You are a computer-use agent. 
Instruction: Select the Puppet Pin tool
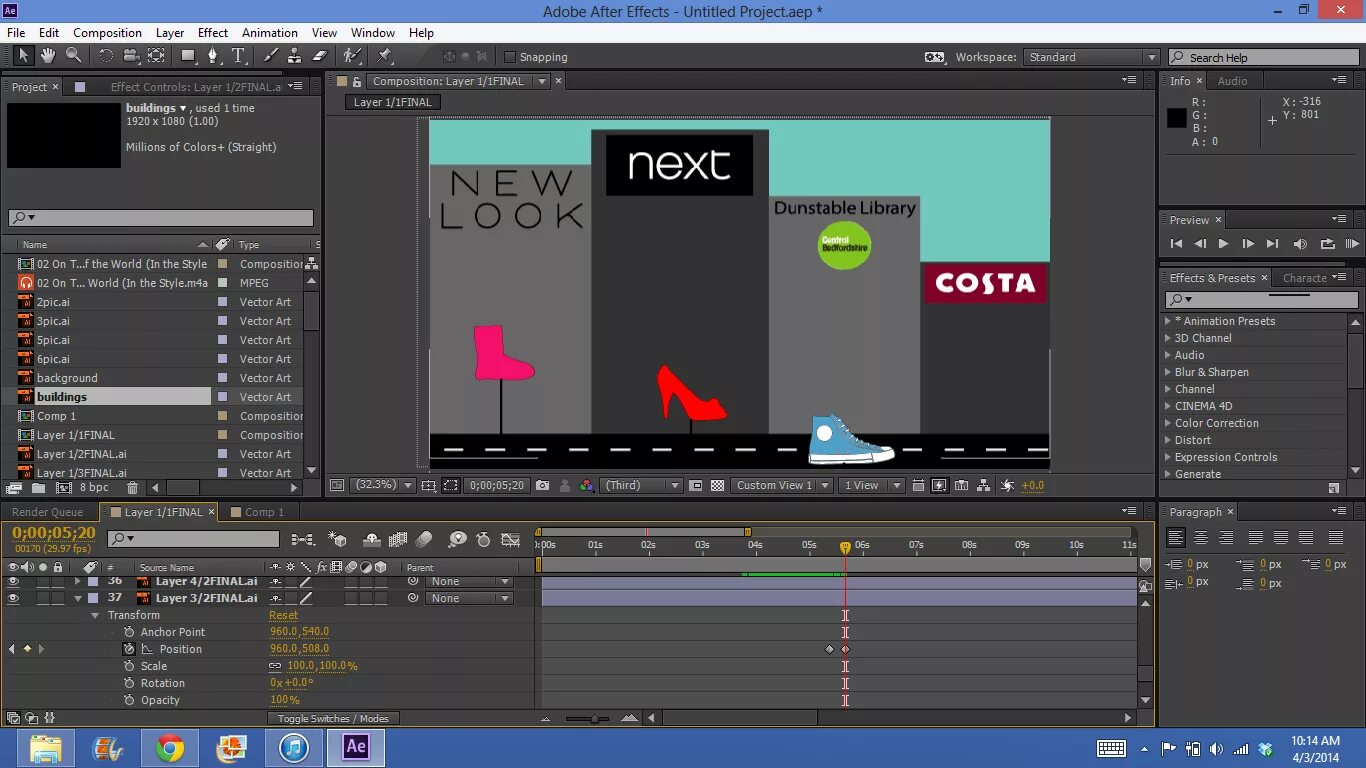point(385,56)
